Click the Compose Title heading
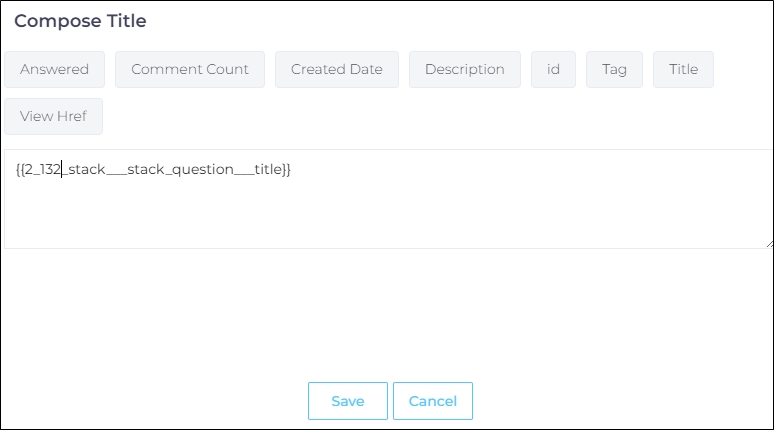 click(80, 21)
